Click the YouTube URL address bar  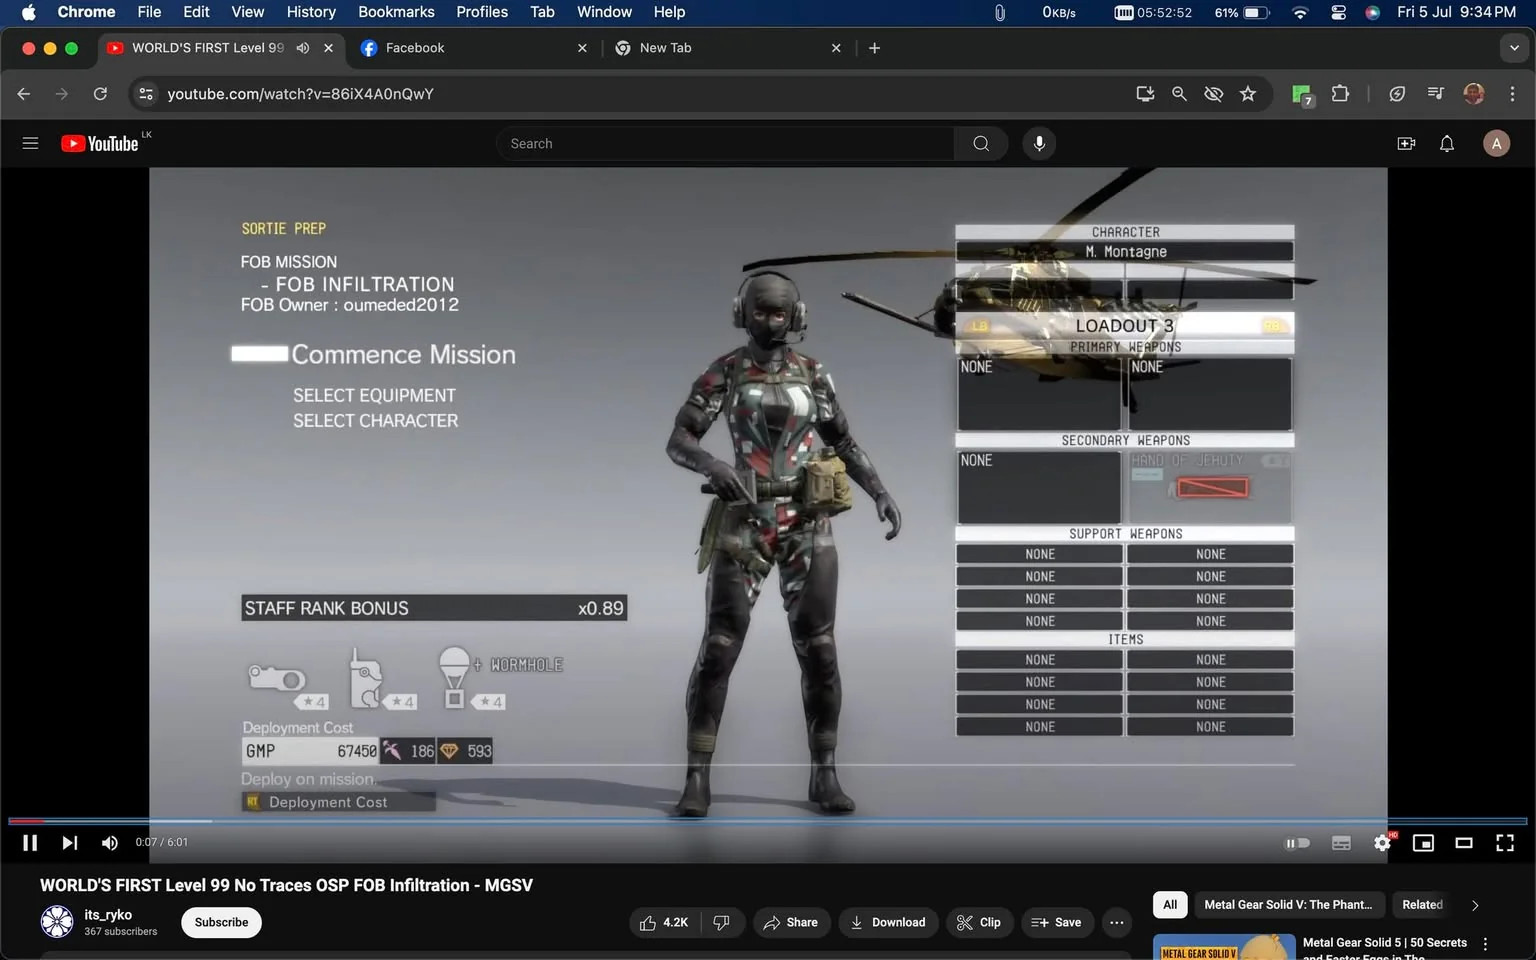click(640, 94)
